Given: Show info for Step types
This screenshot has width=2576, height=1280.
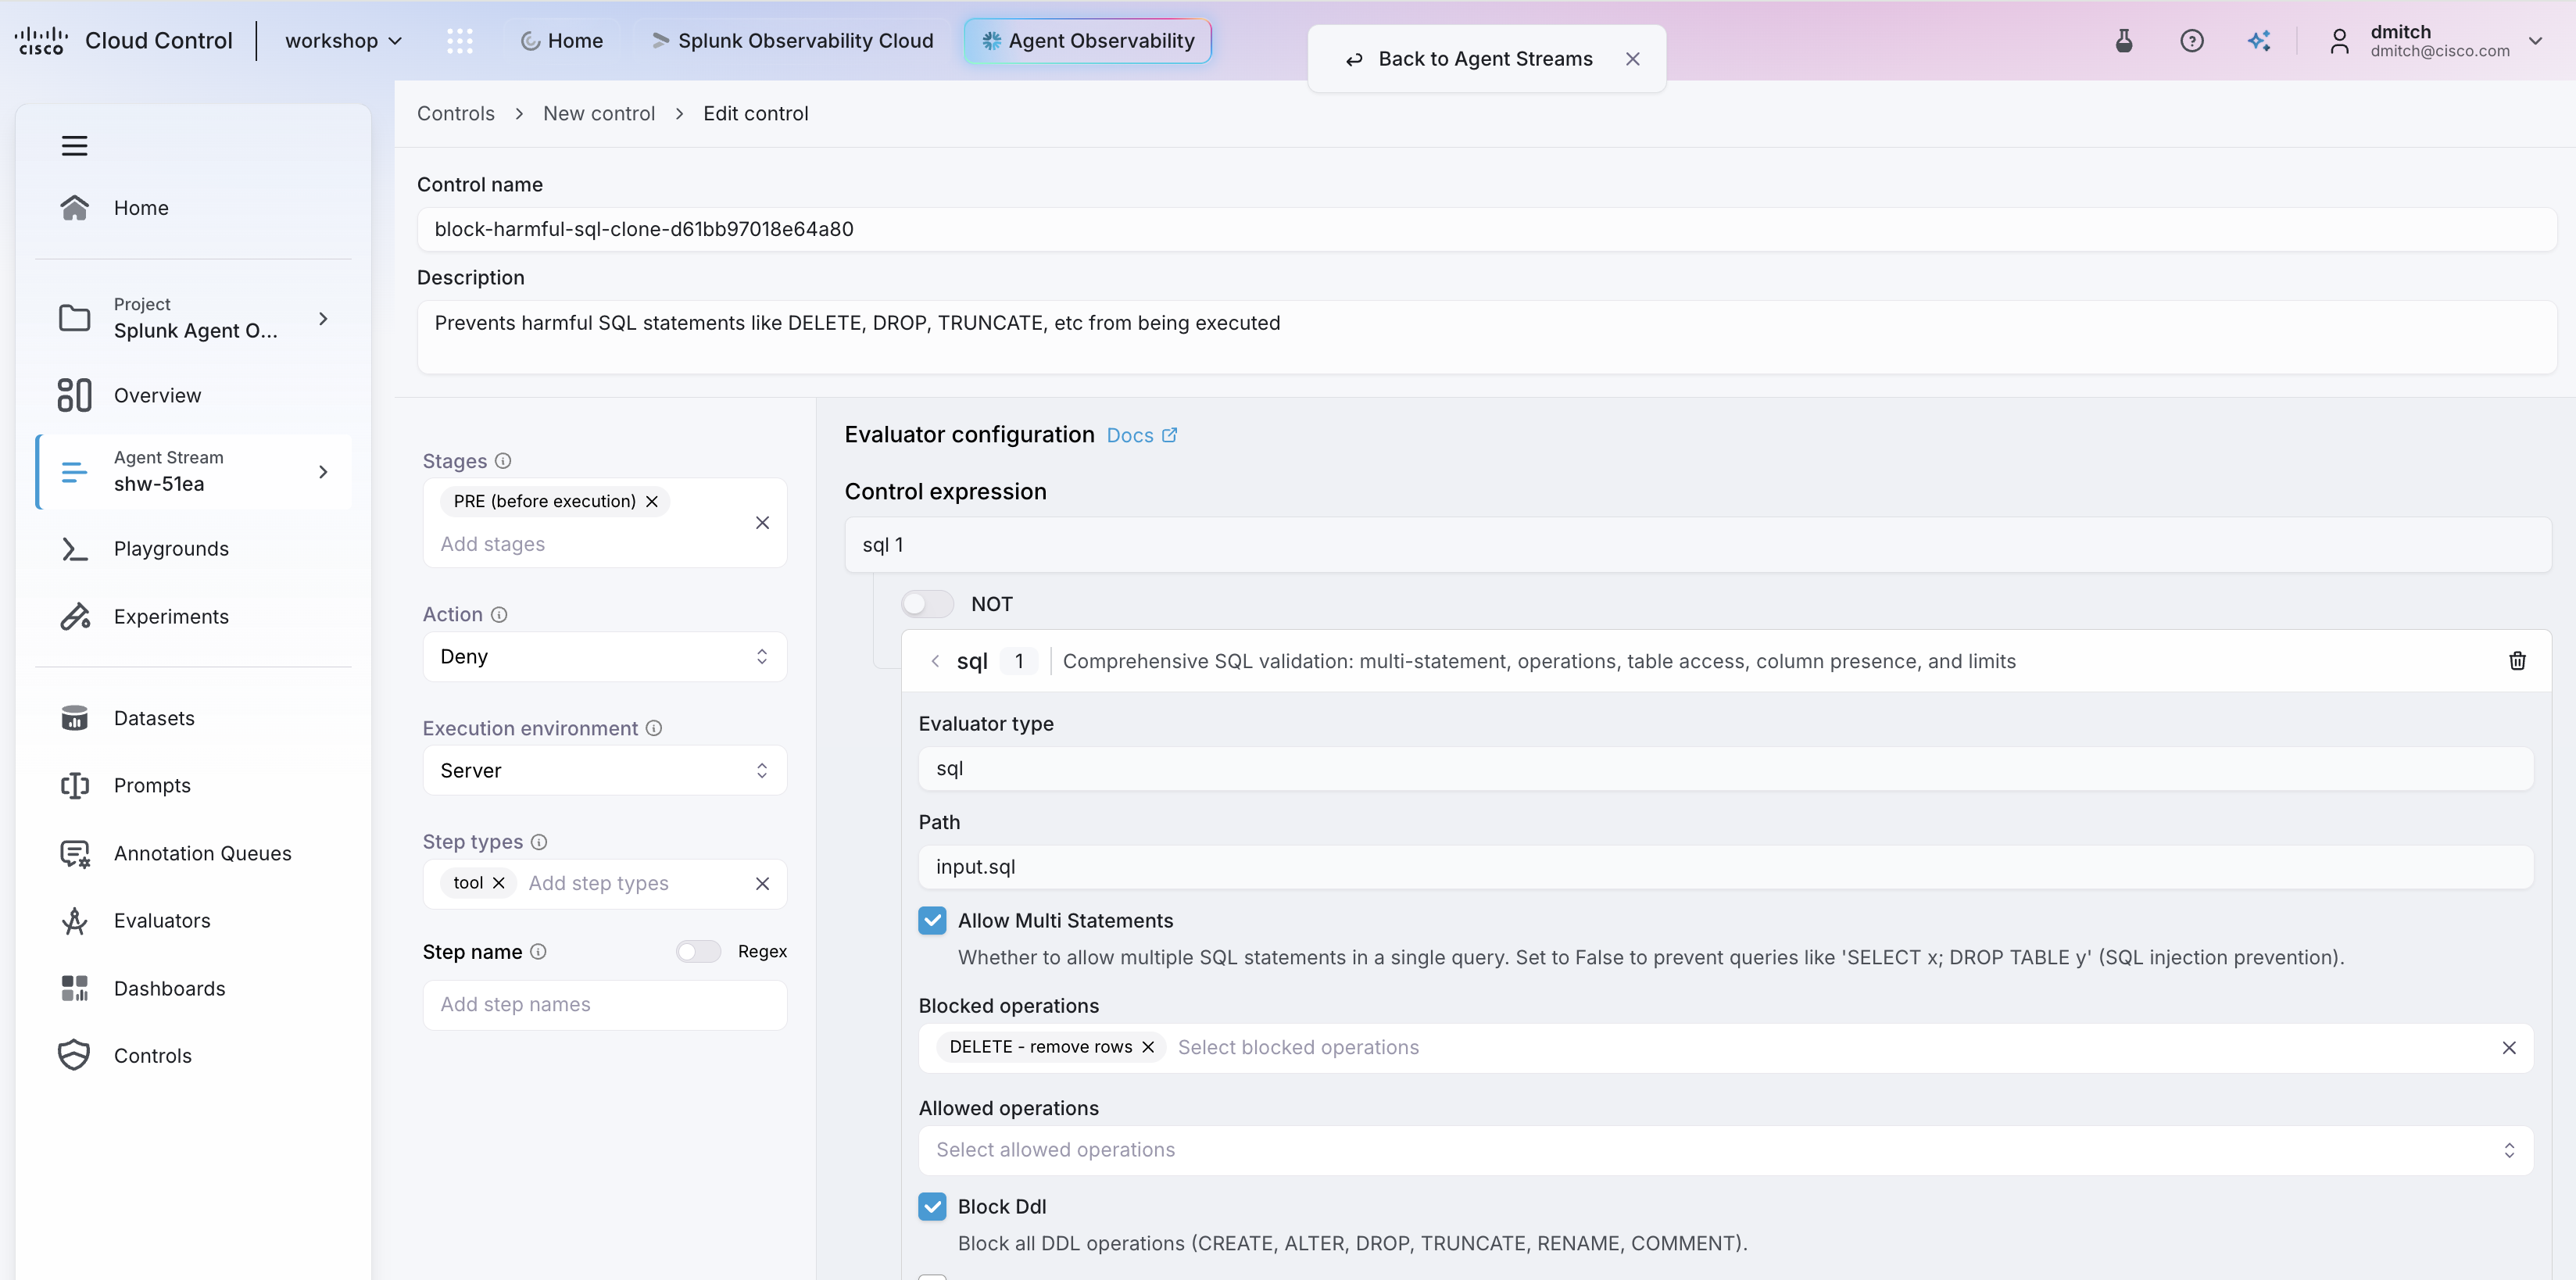Looking at the screenshot, I should click(539, 842).
